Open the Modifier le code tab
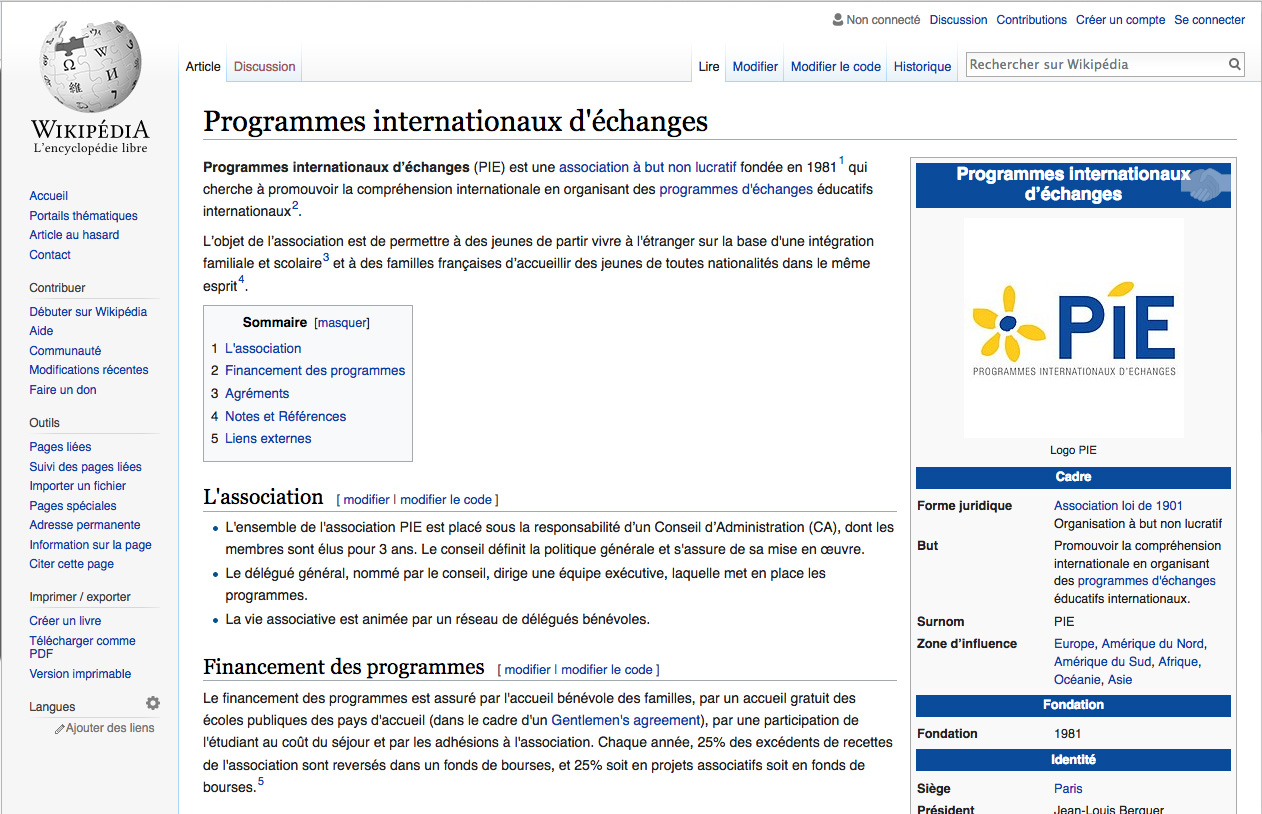This screenshot has height=814, width=1262. (x=836, y=67)
